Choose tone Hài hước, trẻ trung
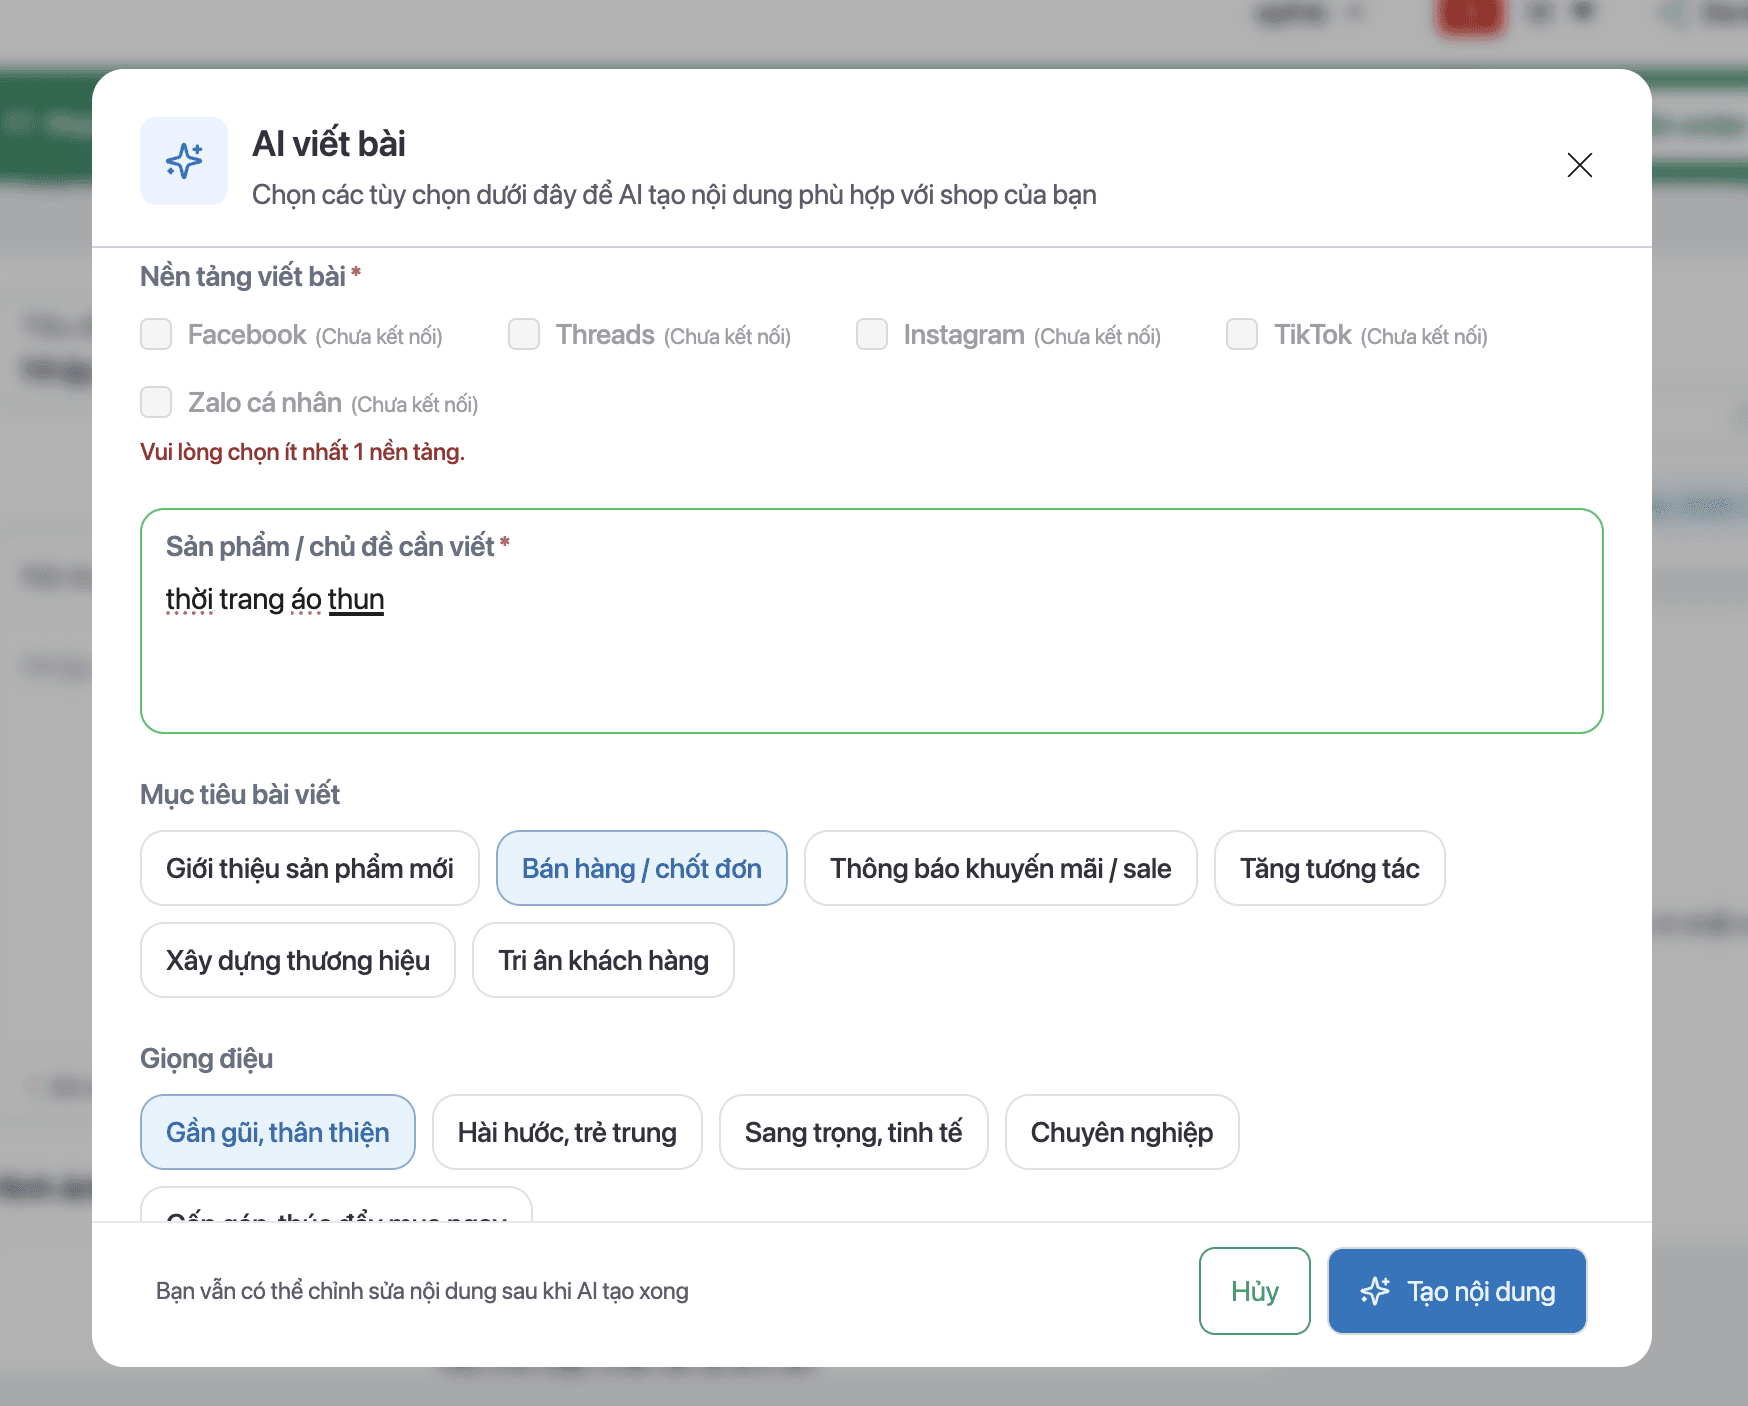This screenshot has width=1748, height=1406. click(x=567, y=1132)
